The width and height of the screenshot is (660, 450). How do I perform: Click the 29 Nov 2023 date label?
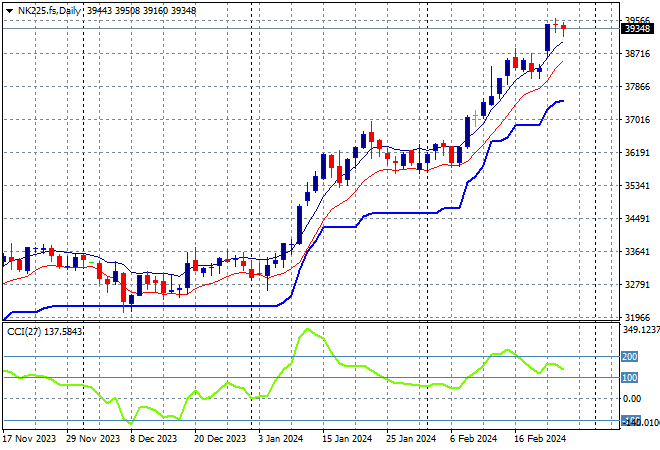pos(93,439)
